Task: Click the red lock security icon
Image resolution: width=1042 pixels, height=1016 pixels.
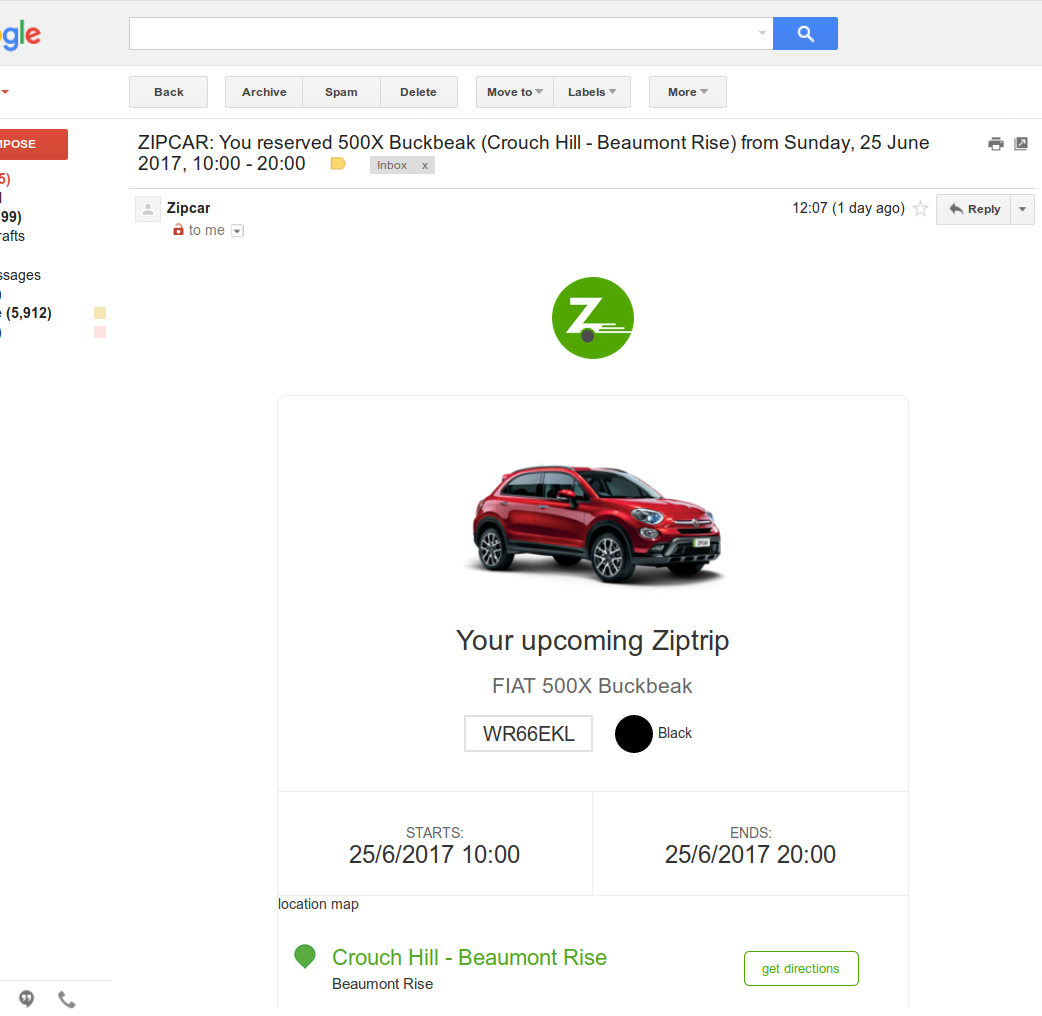Action: click(x=178, y=230)
